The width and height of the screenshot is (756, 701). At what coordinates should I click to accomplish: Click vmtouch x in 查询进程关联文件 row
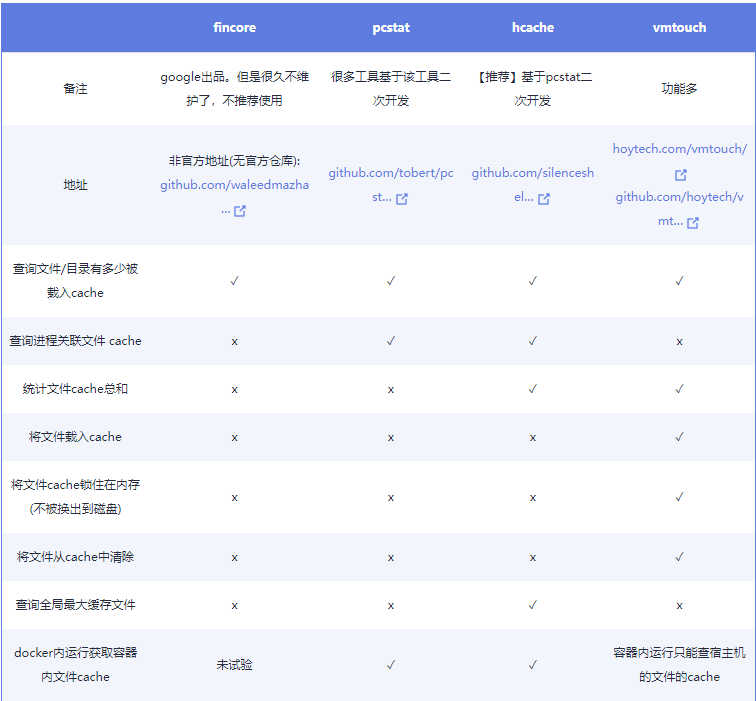tap(679, 342)
